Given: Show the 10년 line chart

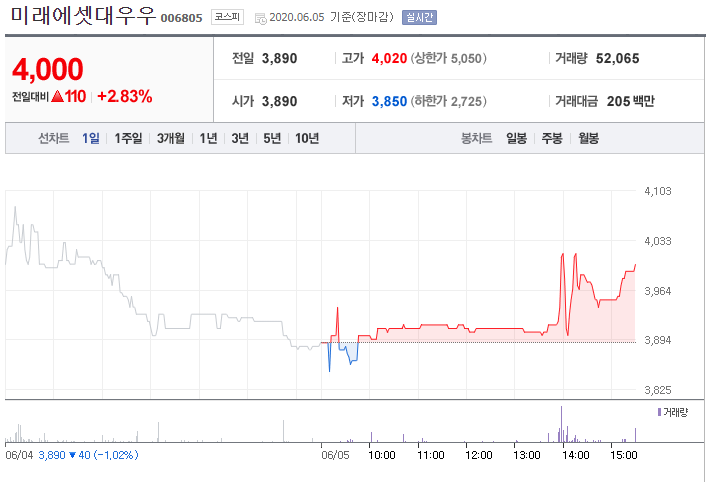Looking at the screenshot, I should [307, 138].
